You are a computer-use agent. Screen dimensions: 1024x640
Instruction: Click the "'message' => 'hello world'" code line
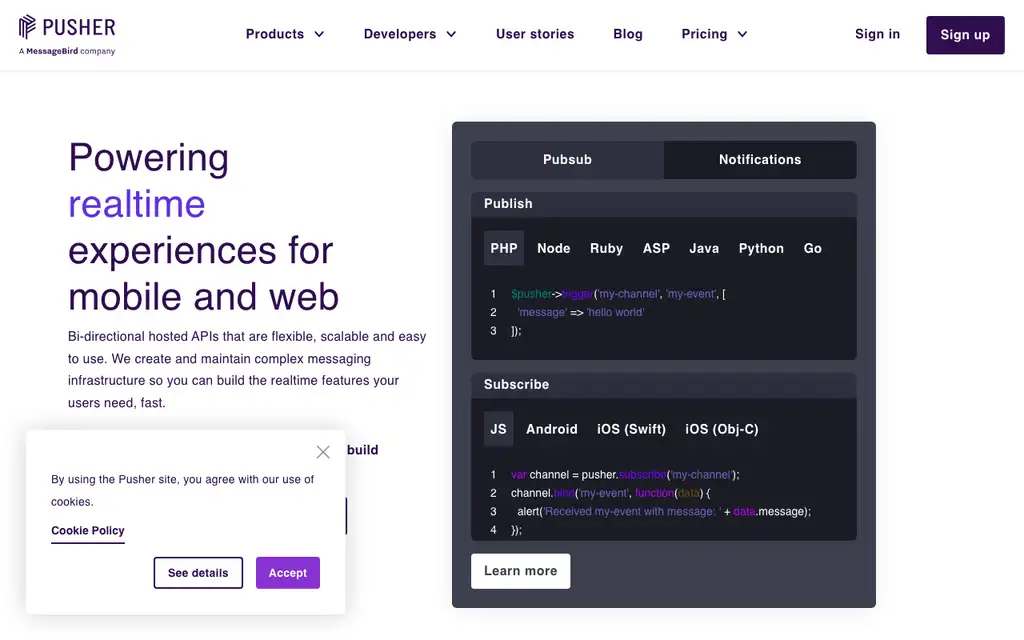[x=581, y=312]
